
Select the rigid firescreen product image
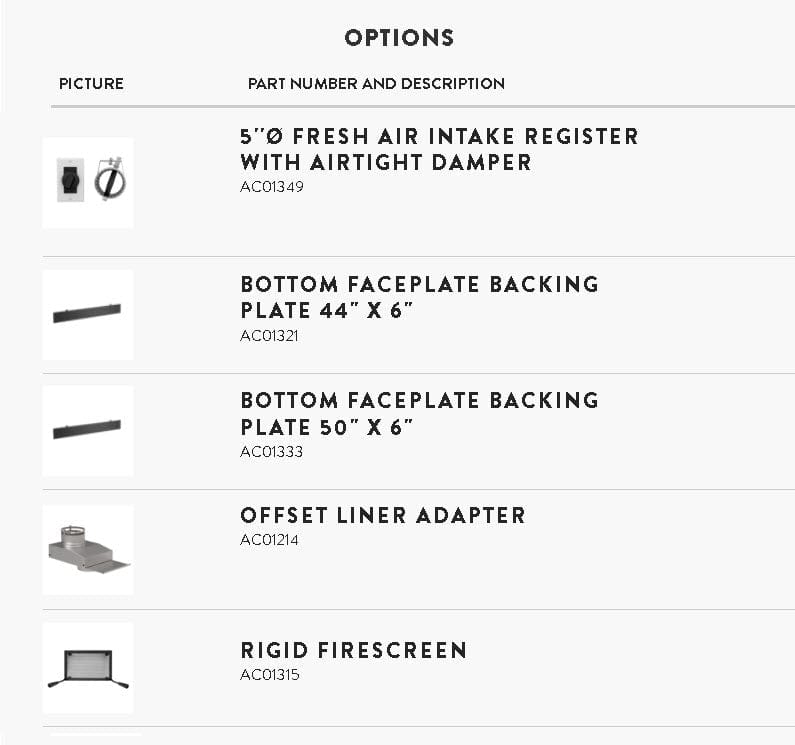coord(88,668)
